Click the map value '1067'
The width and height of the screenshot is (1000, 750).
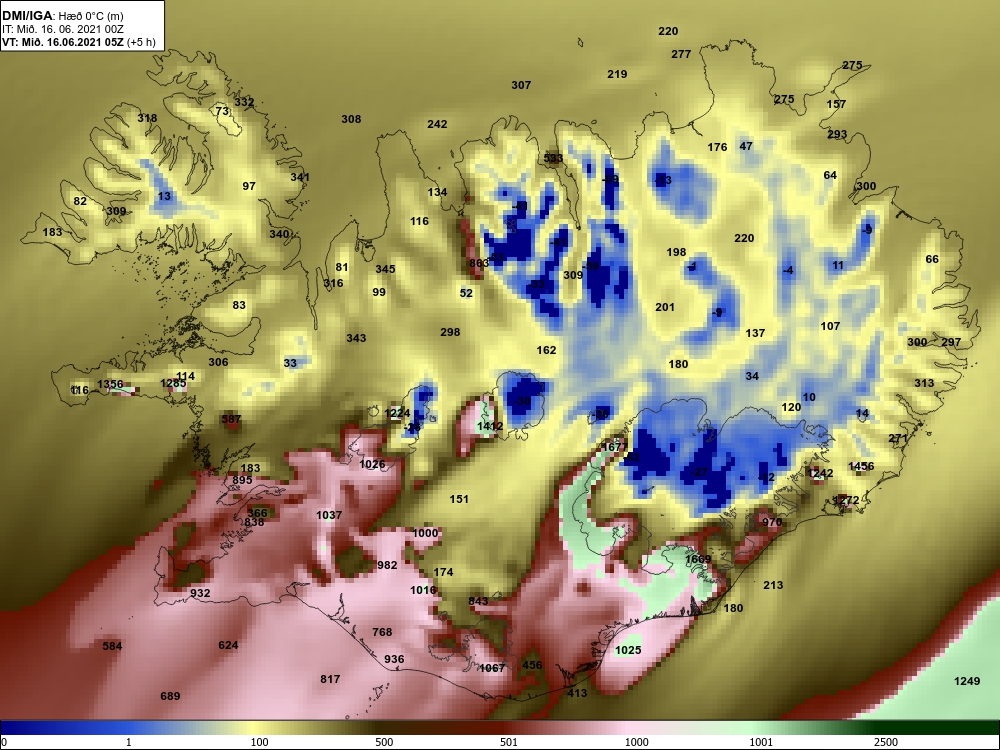click(492, 668)
